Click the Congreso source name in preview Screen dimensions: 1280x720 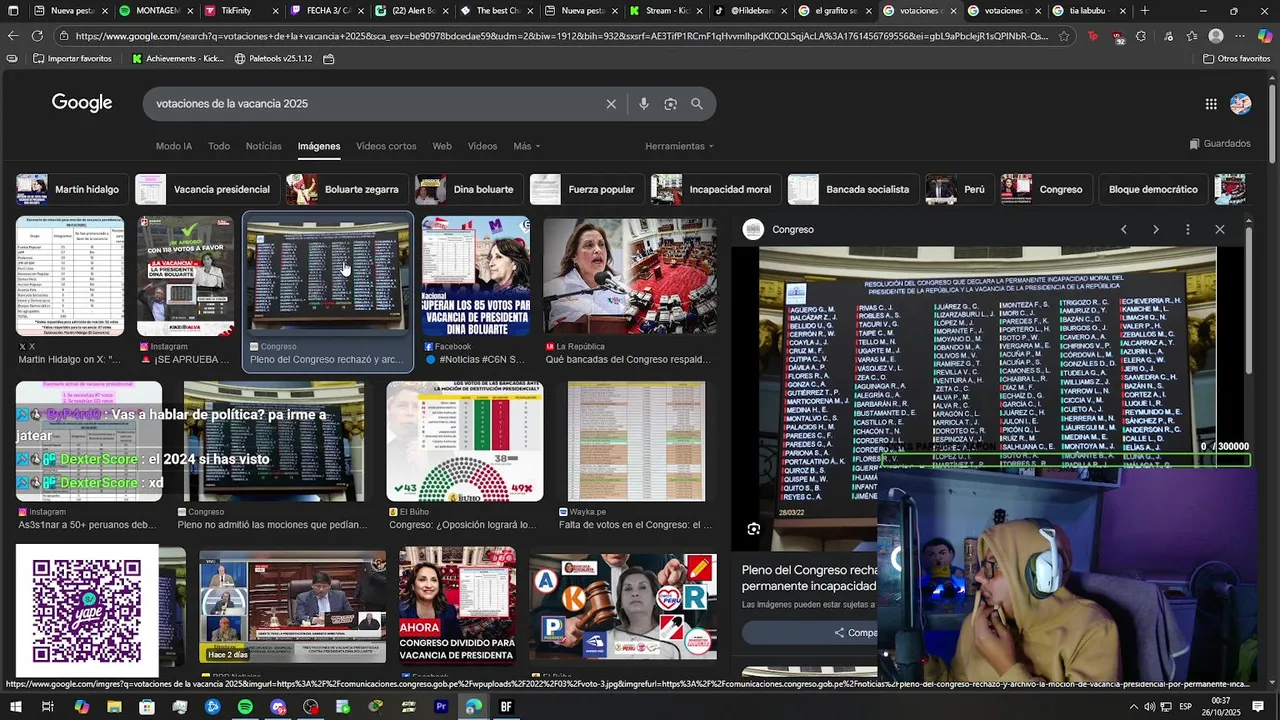[x=793, y=230]
